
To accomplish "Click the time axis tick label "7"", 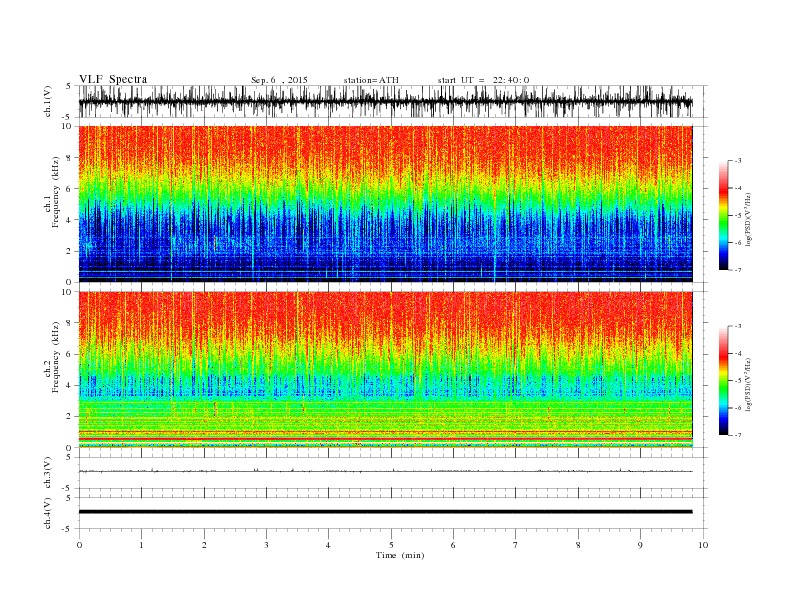I will click(516, 545).
